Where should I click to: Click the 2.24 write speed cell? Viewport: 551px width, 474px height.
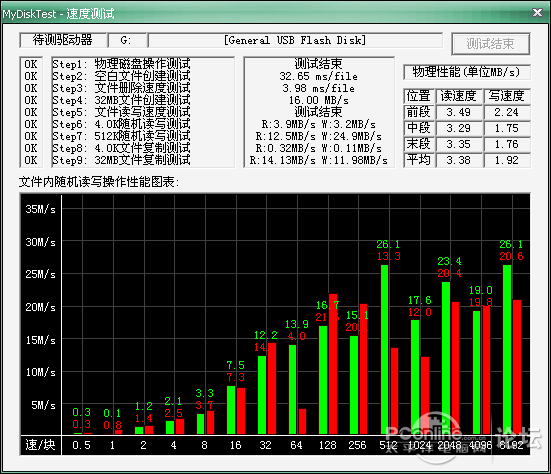pyautogui.click(x=506, y=112)
